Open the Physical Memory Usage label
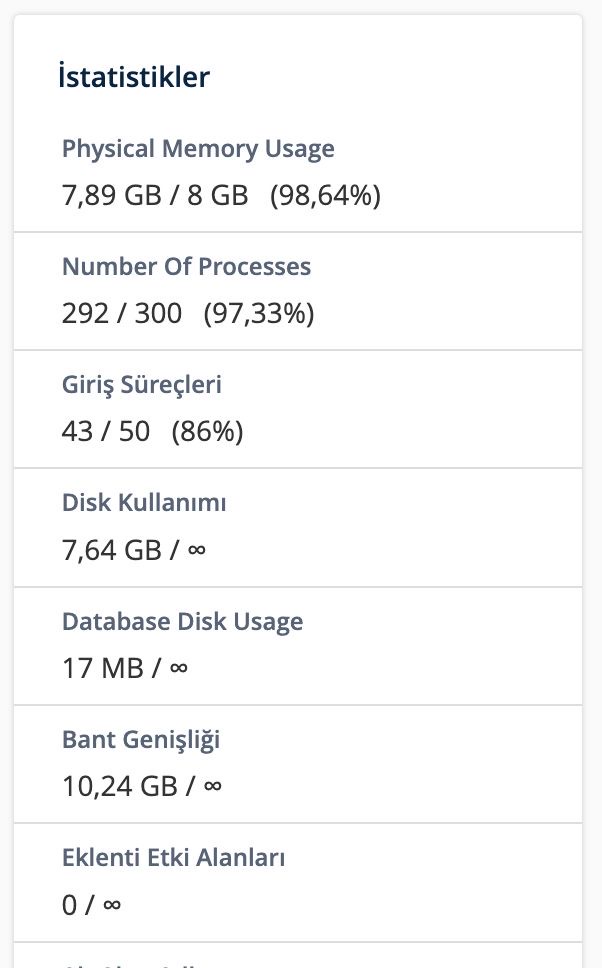 (x=198, y=149)
